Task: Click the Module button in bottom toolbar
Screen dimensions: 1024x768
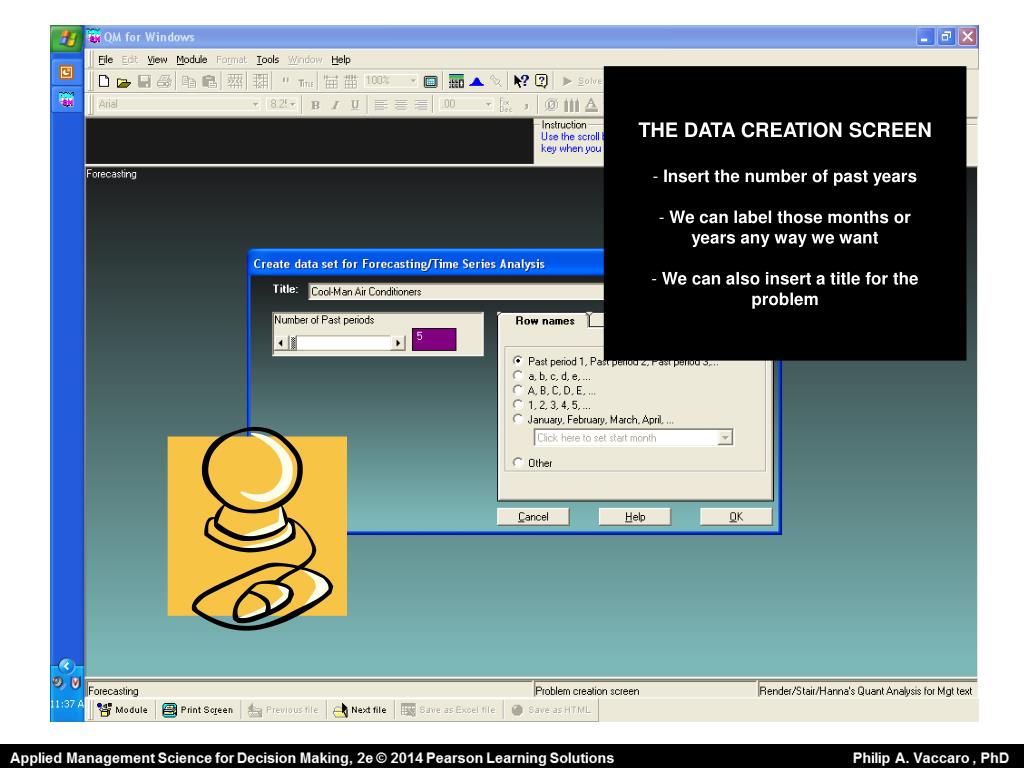Action: (122, 710)
